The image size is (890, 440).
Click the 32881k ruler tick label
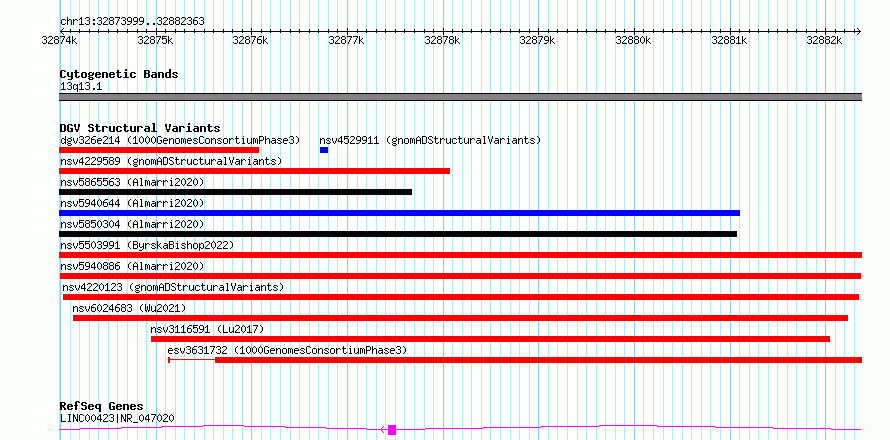(729, 41)
